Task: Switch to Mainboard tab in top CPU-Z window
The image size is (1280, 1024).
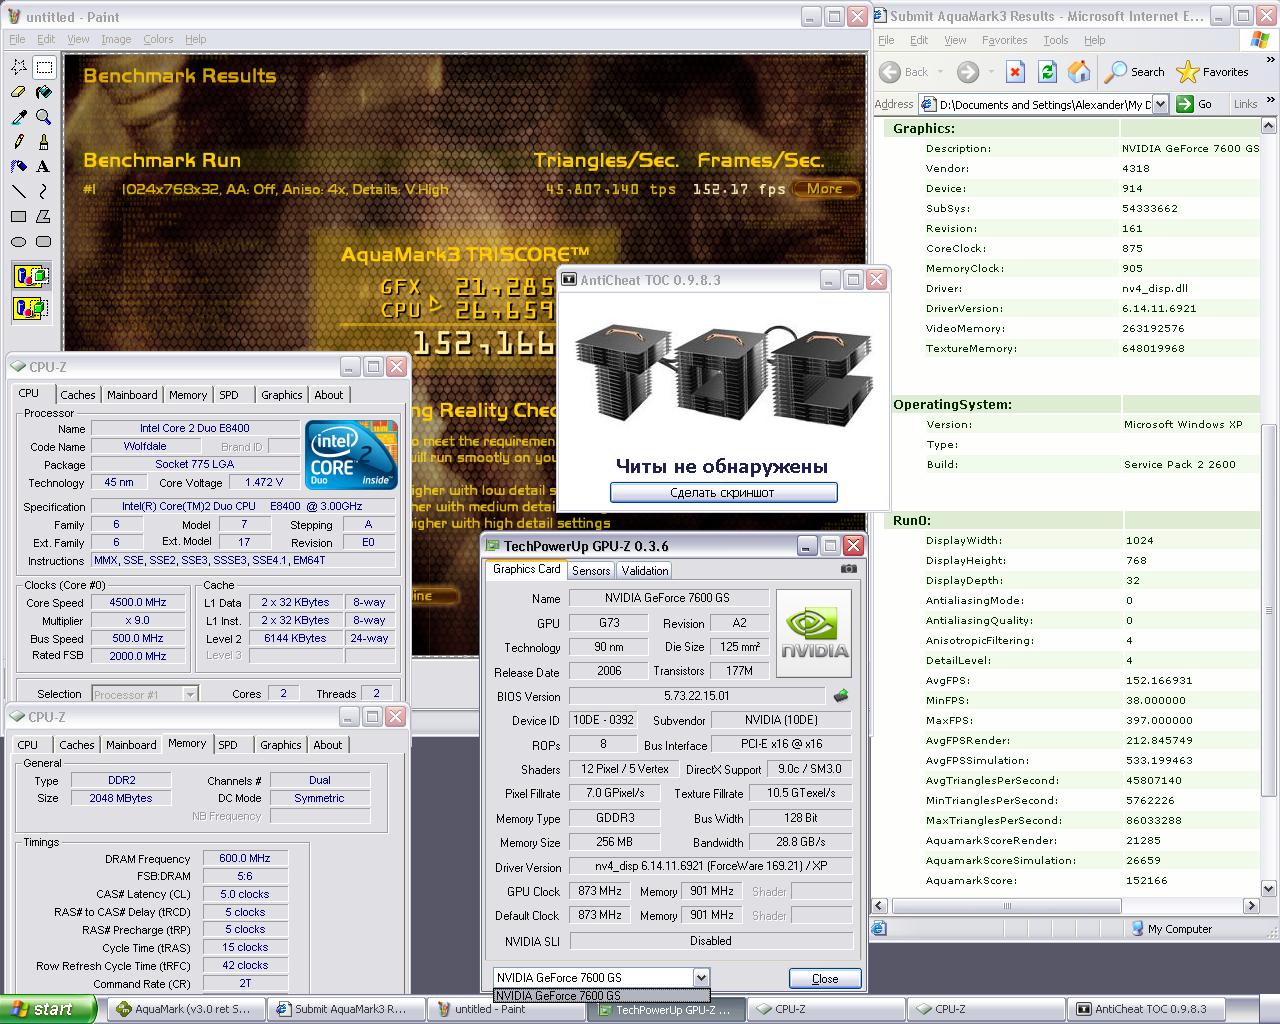Action: [x=132, y=395]
